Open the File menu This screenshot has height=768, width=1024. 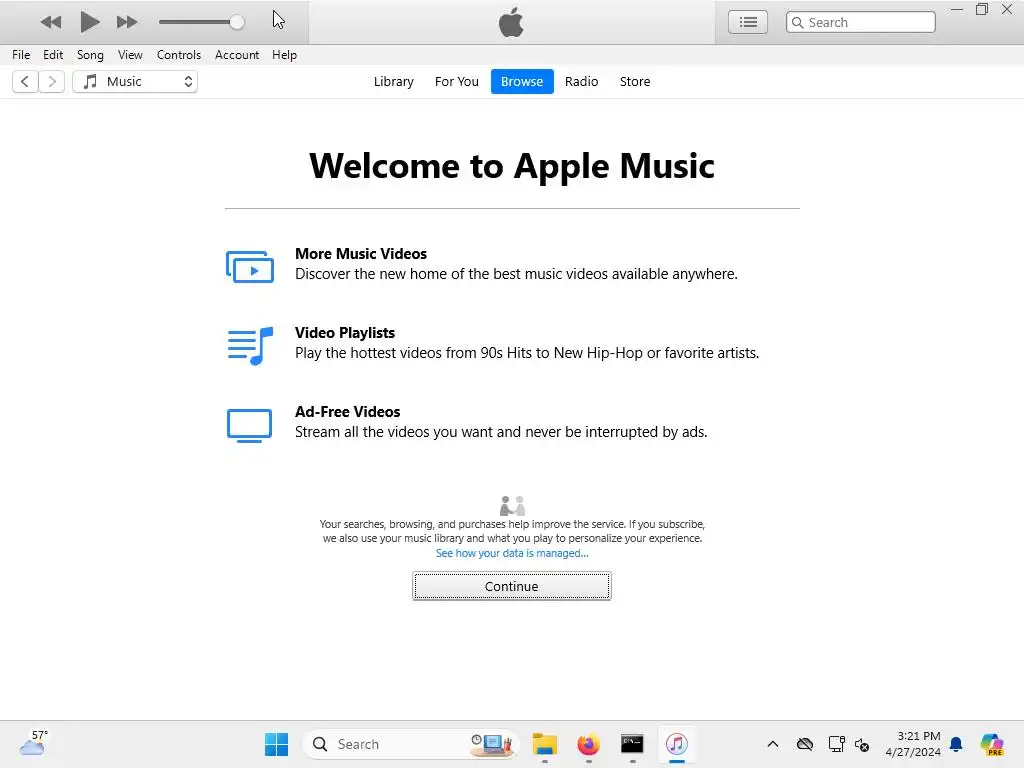point(21,55)
